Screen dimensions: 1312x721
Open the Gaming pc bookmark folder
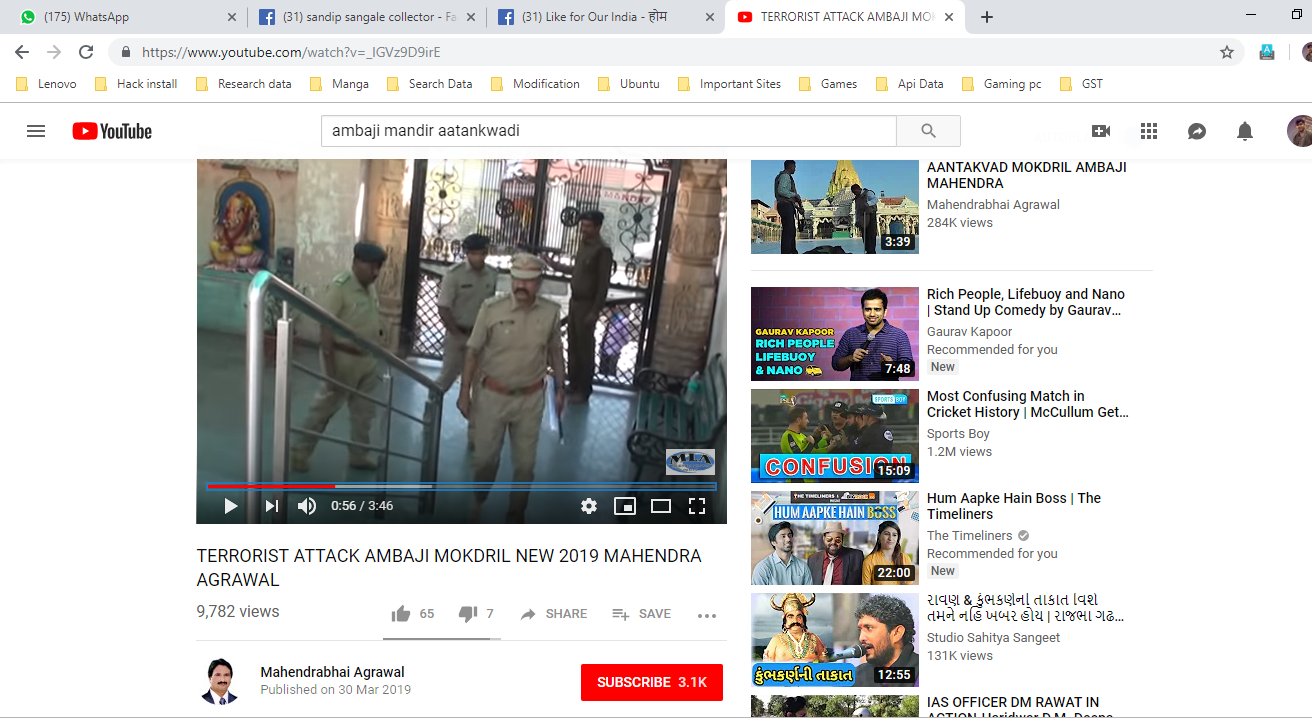point(1001,84)
